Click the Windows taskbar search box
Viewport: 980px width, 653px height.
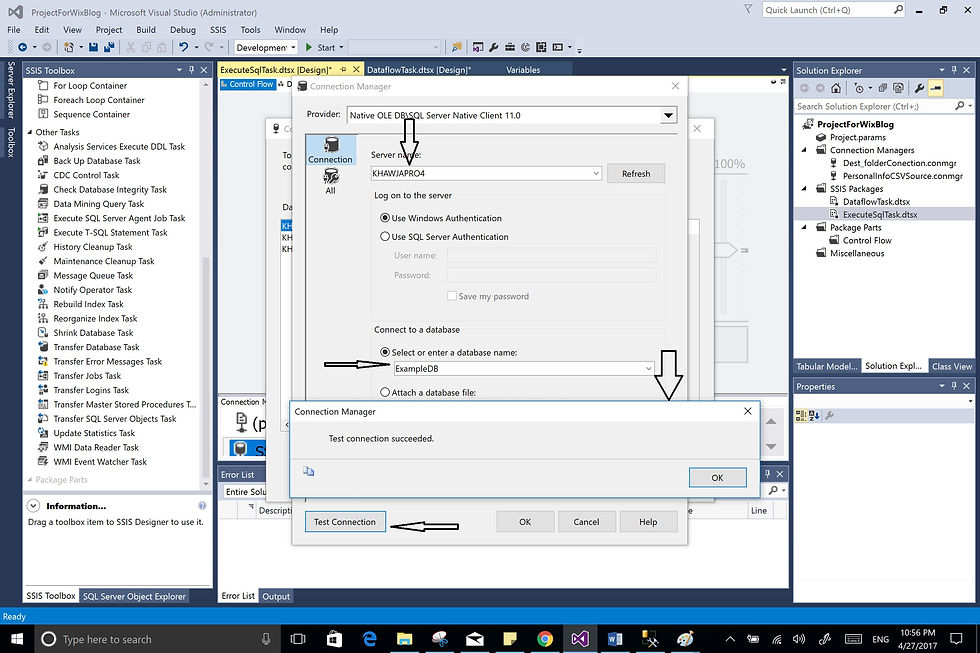pos(156,639)
